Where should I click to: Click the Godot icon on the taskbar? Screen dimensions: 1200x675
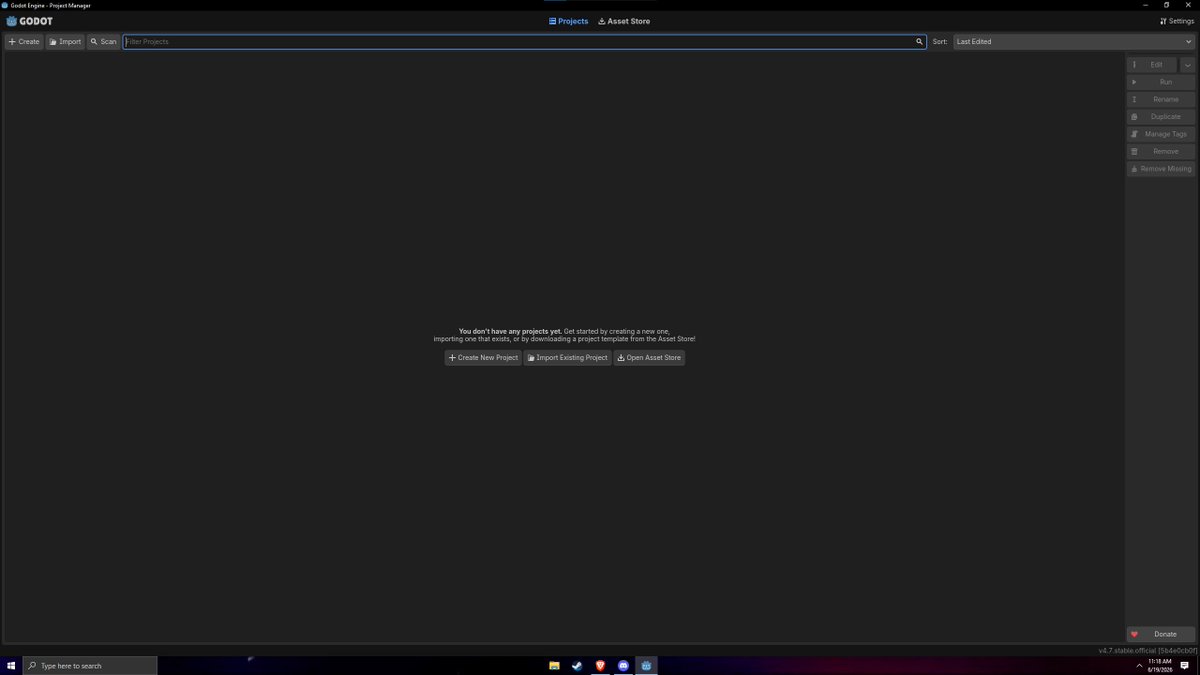coord(647,665)
